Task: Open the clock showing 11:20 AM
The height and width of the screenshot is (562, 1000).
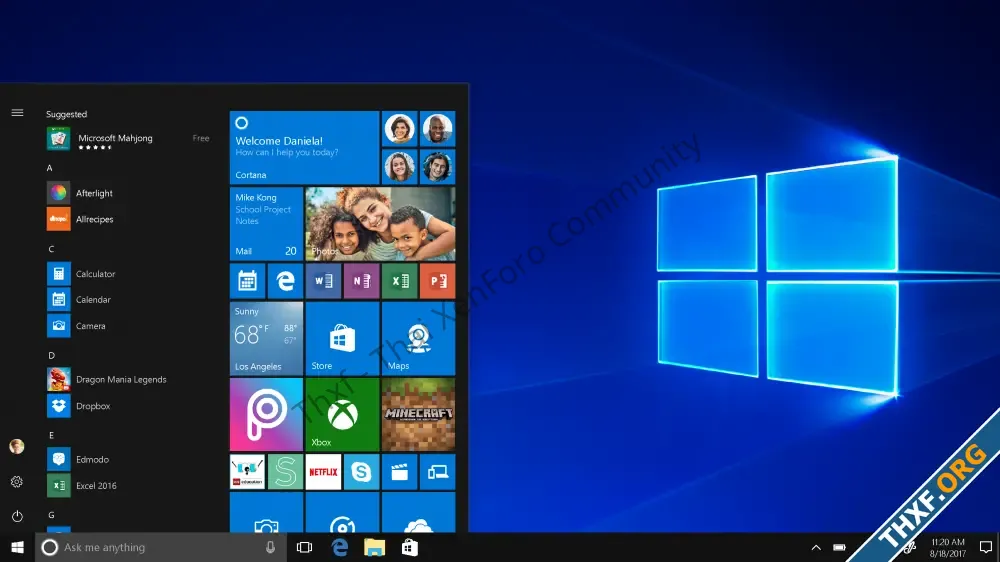Action: coord(948,547)
